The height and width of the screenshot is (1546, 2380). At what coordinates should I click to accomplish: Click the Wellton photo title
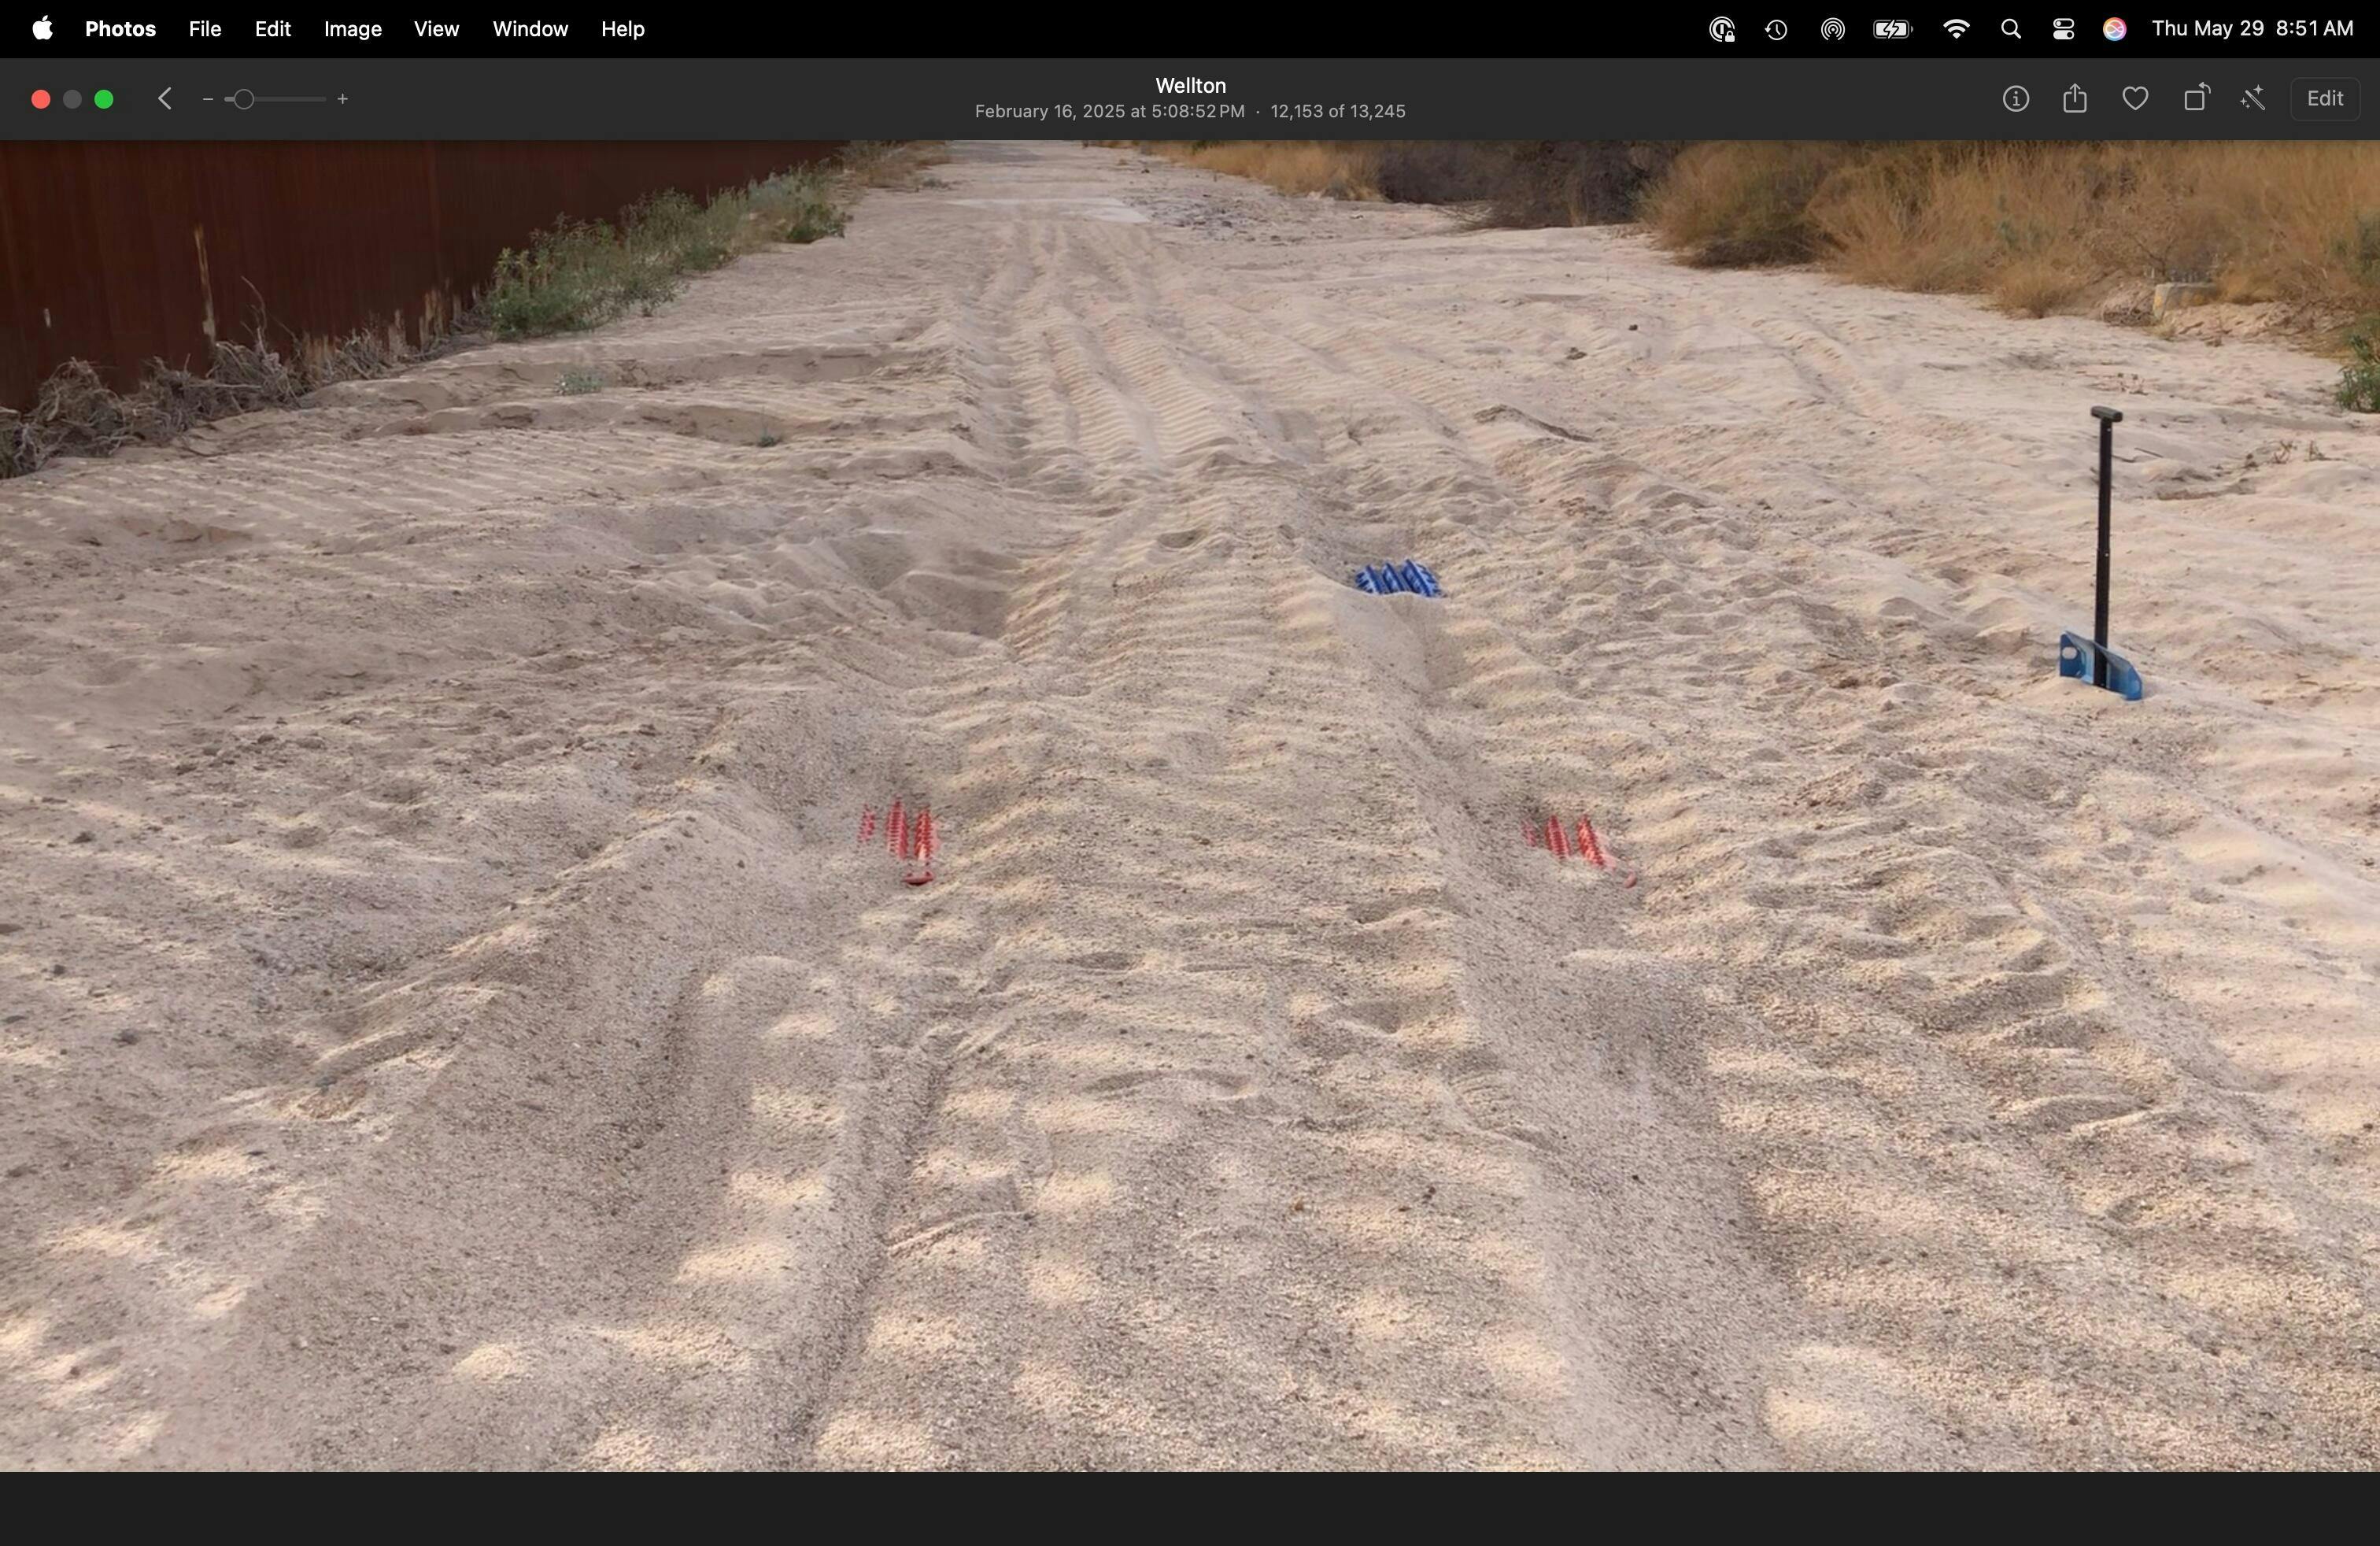(1190, 85)
